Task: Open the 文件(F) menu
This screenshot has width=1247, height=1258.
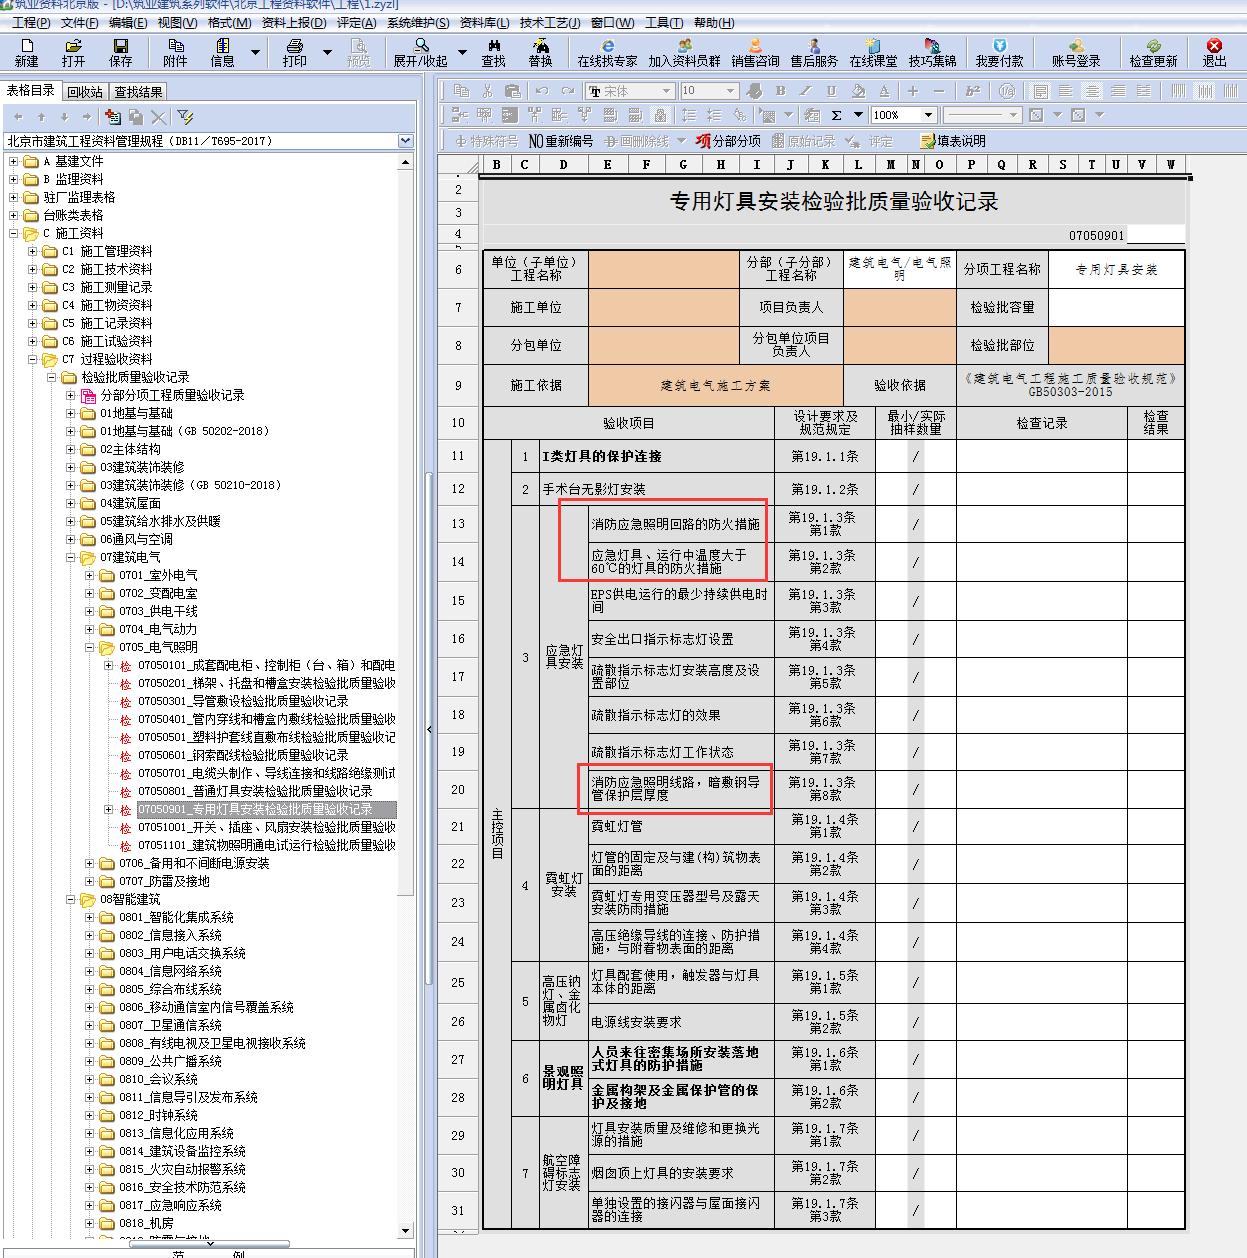Action: (x=80, y=22)
